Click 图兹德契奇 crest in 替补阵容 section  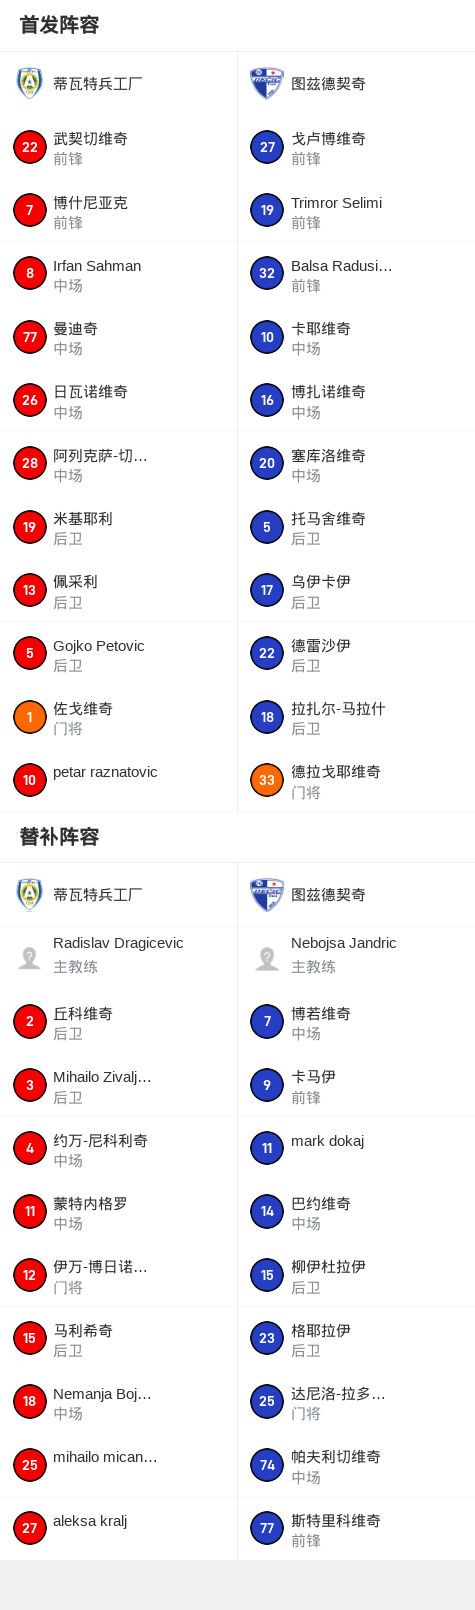(x=267, y=894)
